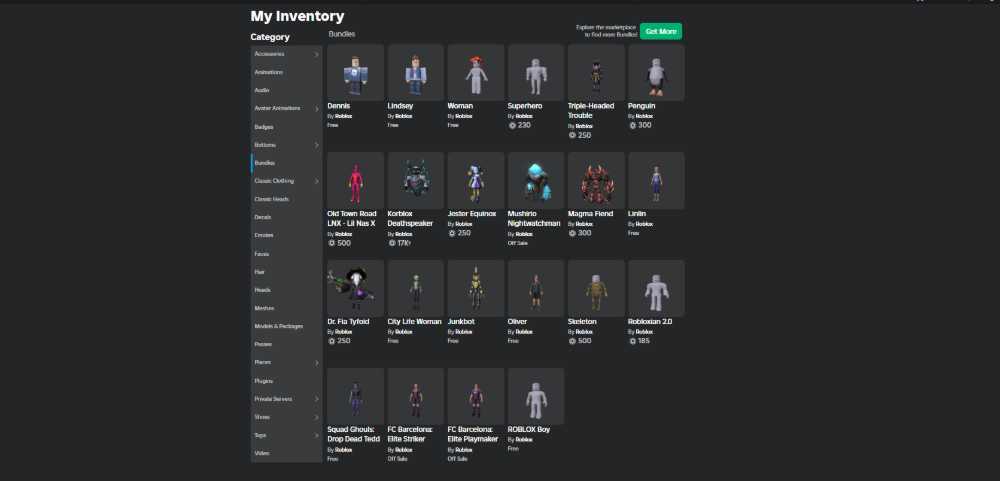Switch to the Decals category
This screenshot has width=1000, height=481.
(286, 217)
